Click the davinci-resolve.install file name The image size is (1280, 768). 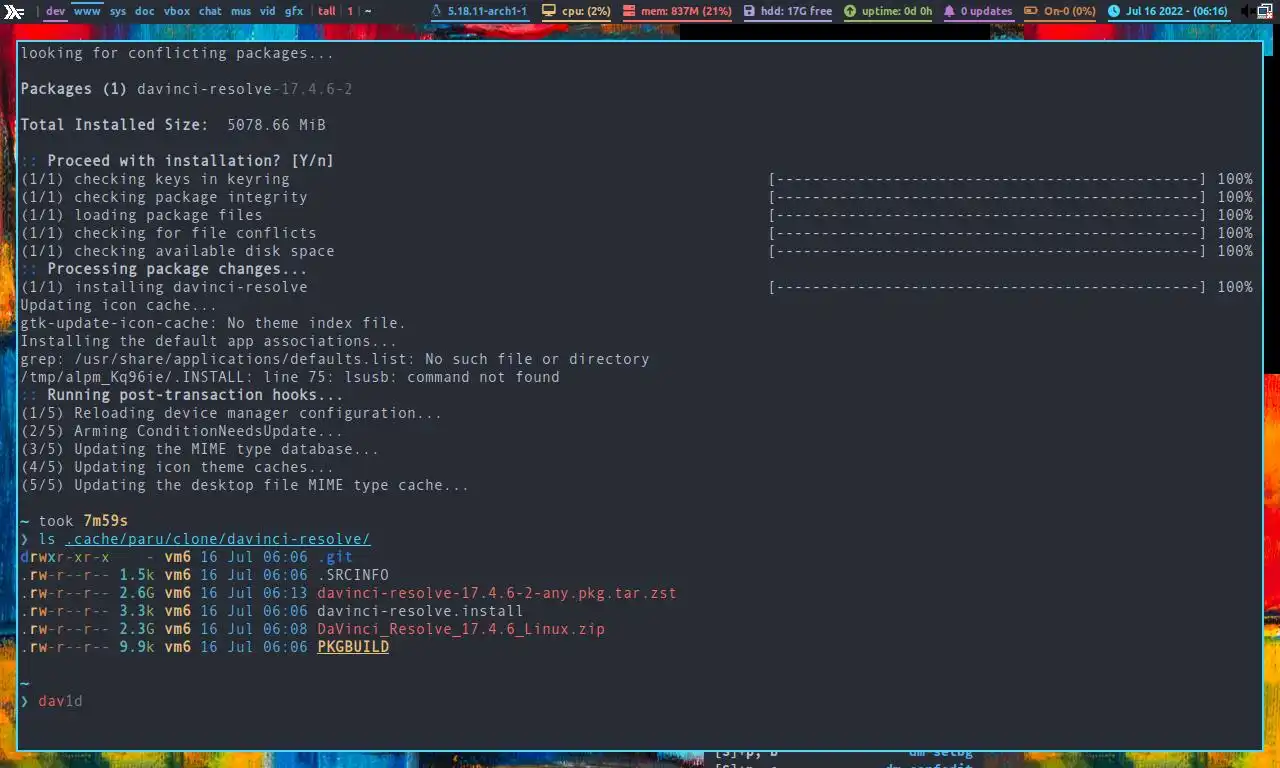420,611
